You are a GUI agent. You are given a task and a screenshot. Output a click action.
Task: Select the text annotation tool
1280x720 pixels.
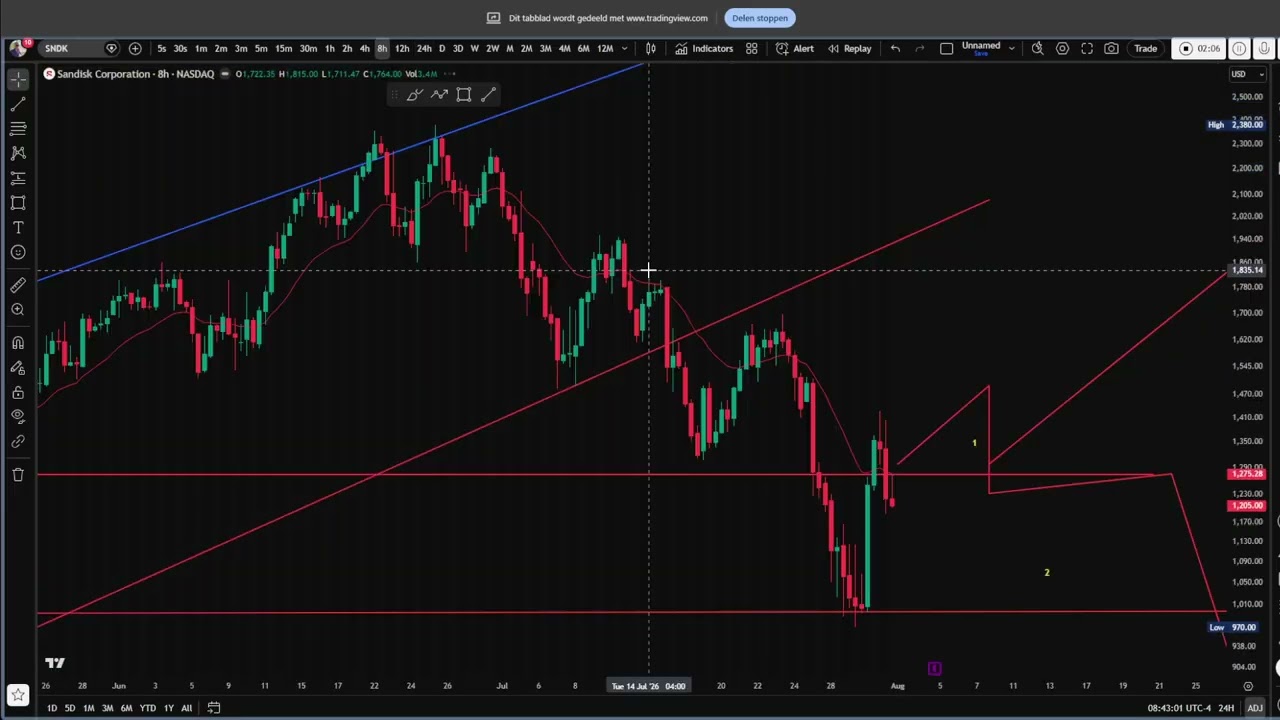18,227
